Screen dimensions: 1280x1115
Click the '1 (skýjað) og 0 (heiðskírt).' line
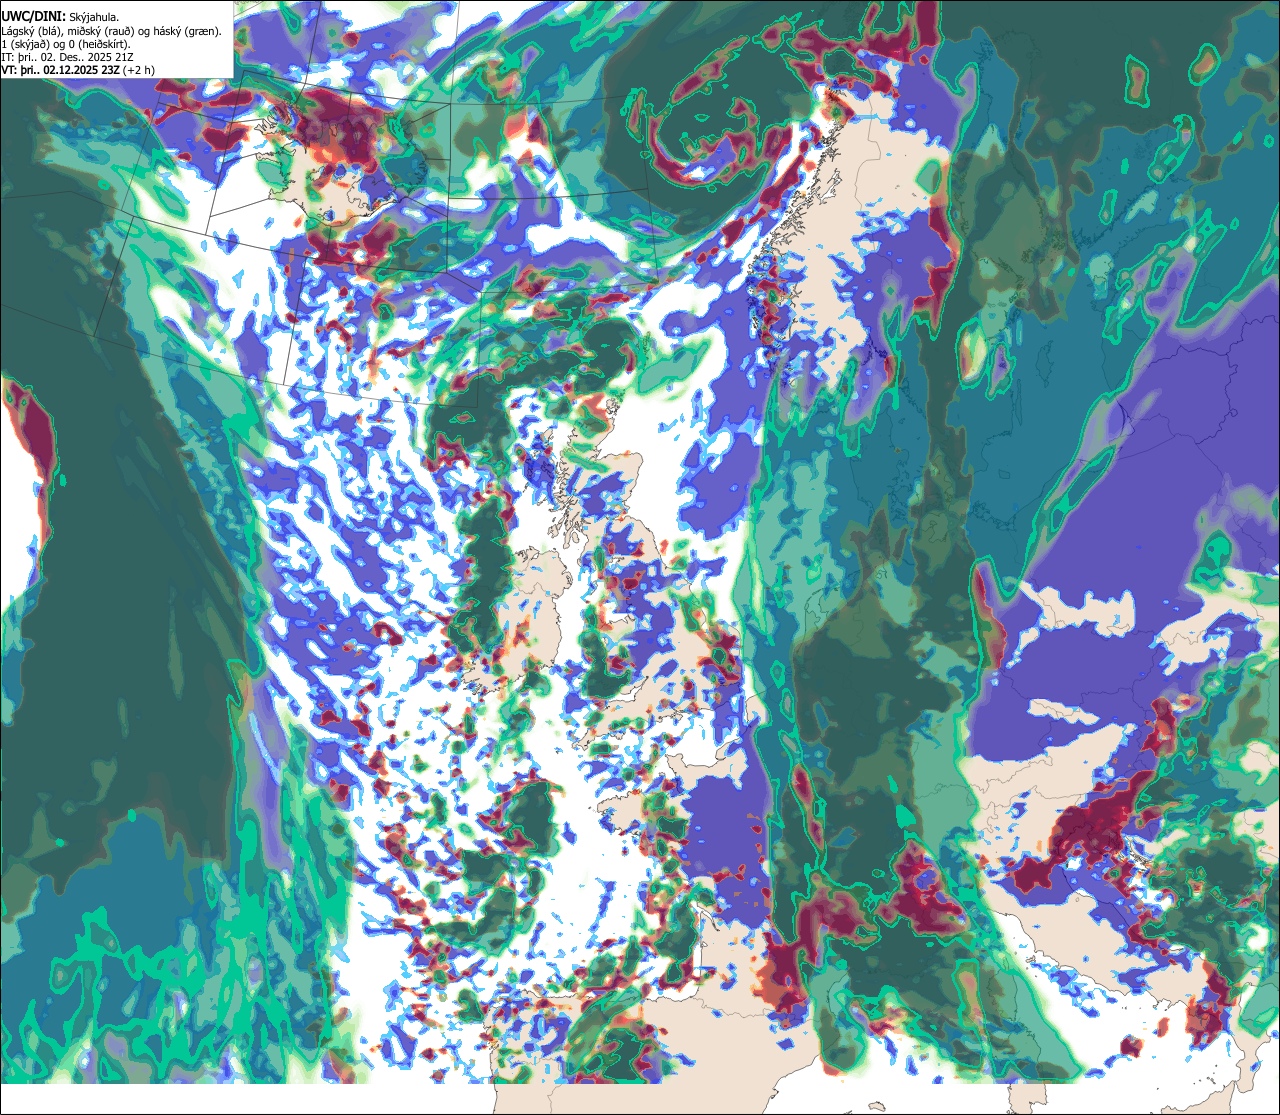pyautogui.click(x=66, y=44)
